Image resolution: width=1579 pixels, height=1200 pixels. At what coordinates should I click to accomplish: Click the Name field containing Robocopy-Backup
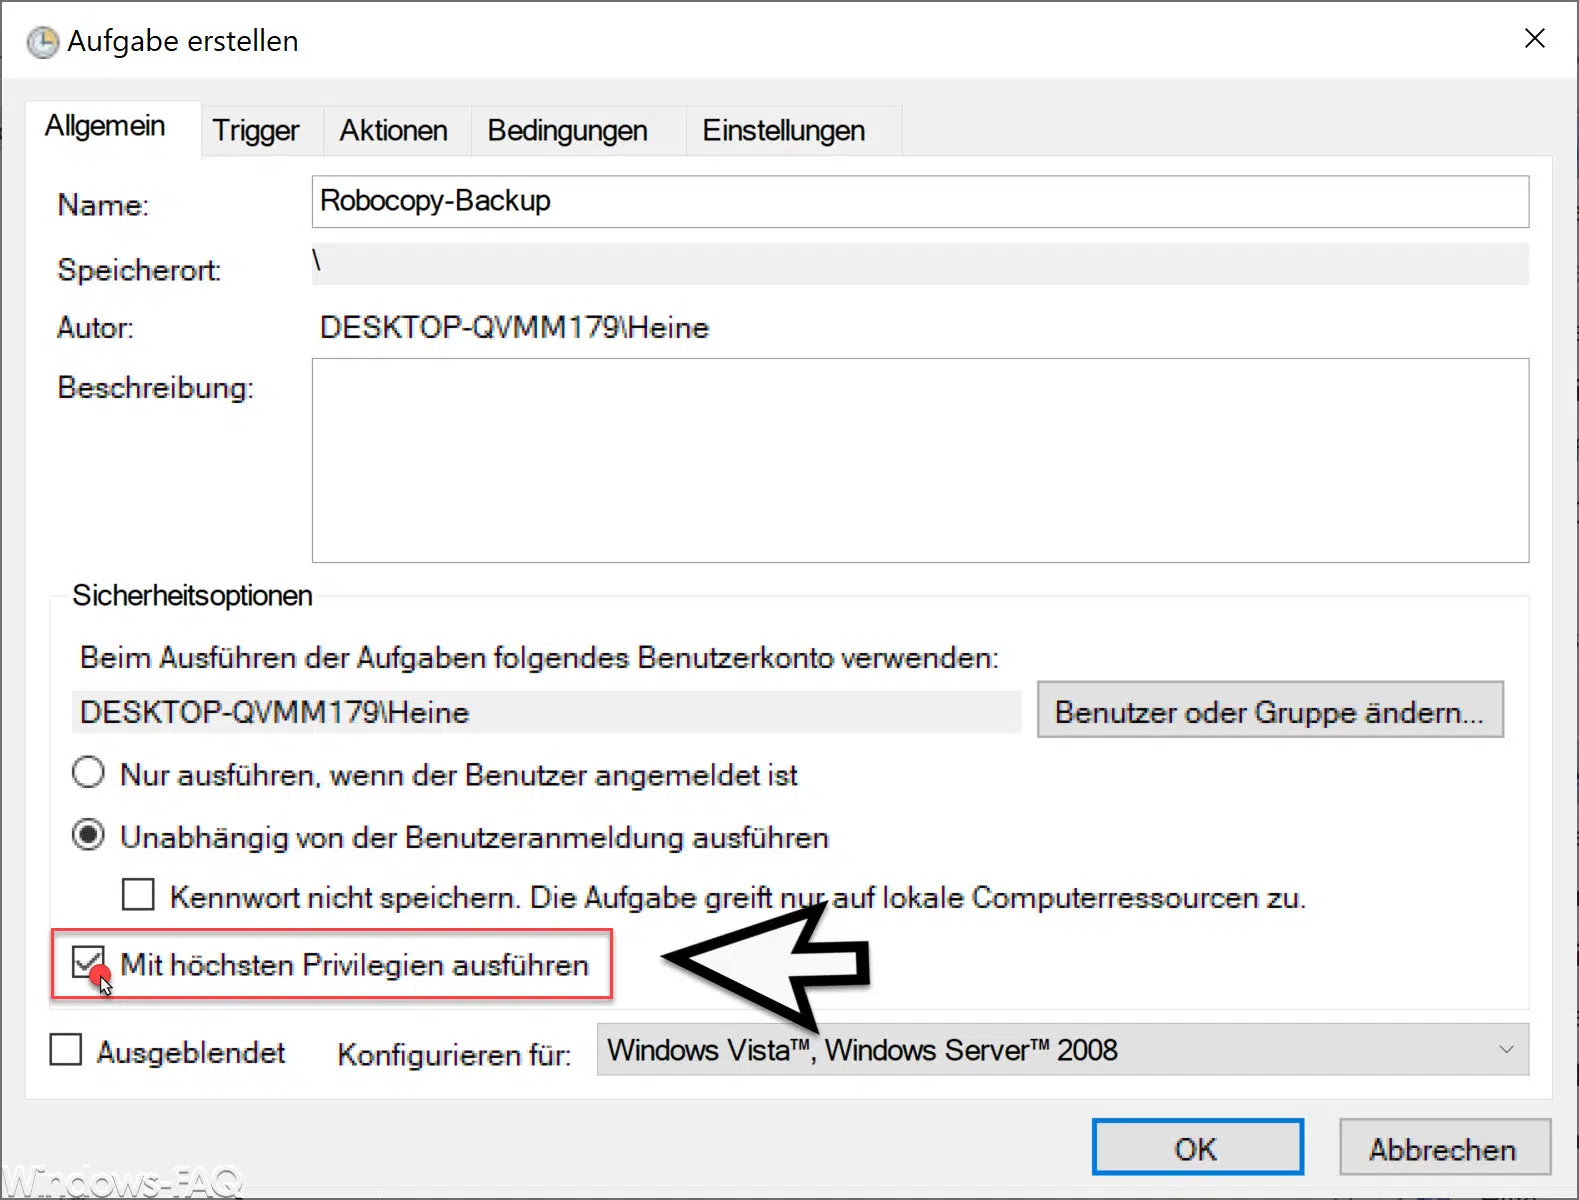[x=919, y=202]
